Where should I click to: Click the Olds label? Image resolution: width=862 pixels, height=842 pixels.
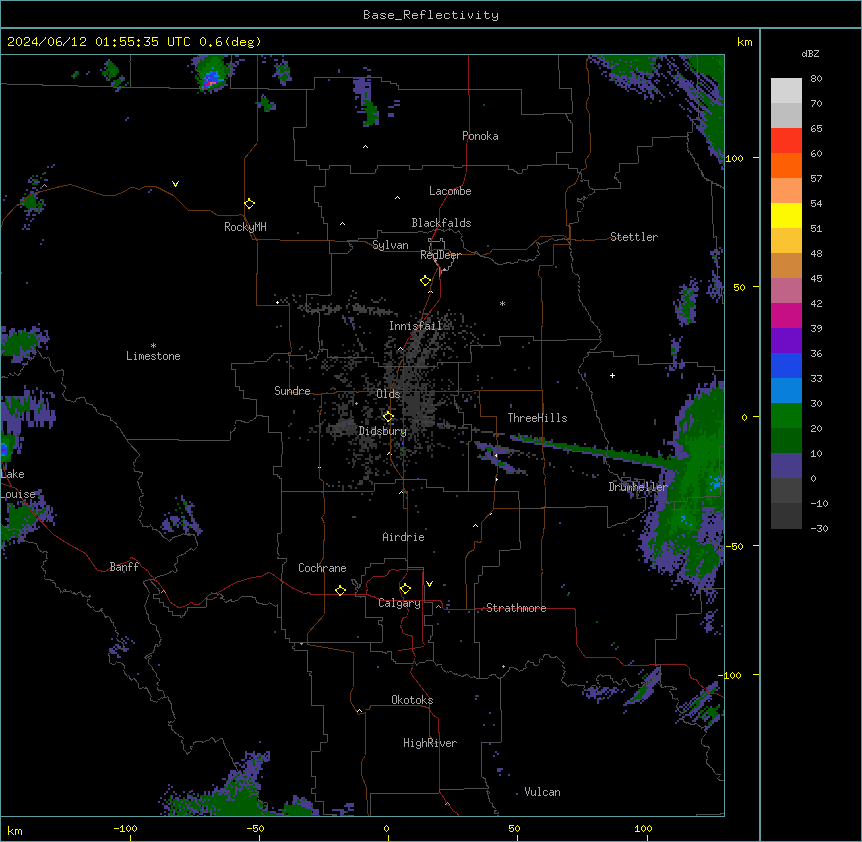388,394
